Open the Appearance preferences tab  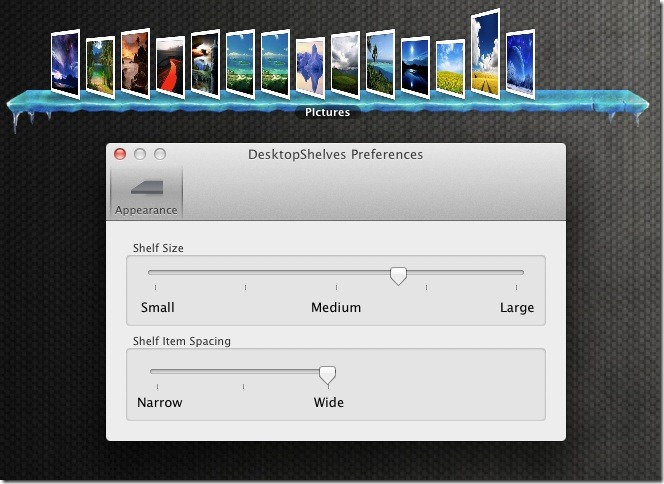pos(146,193)
